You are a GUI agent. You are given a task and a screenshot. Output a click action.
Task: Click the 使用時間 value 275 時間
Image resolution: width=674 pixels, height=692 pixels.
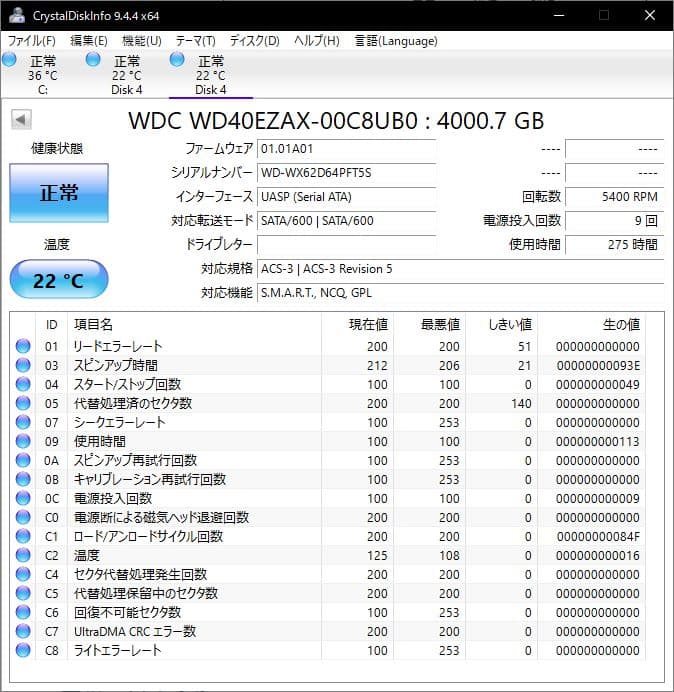[614, 244]
